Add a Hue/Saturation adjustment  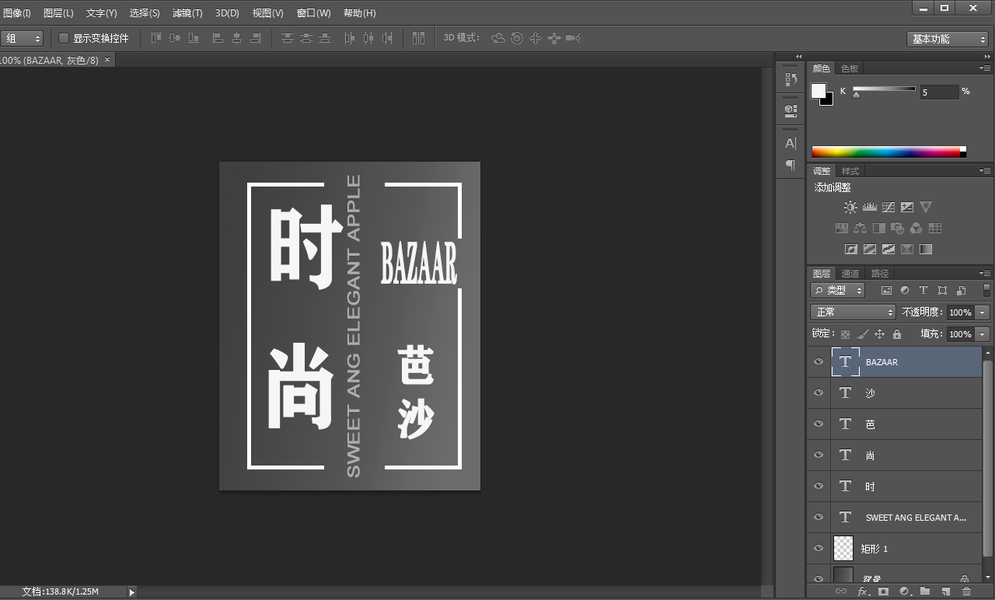tap(841, 228)
